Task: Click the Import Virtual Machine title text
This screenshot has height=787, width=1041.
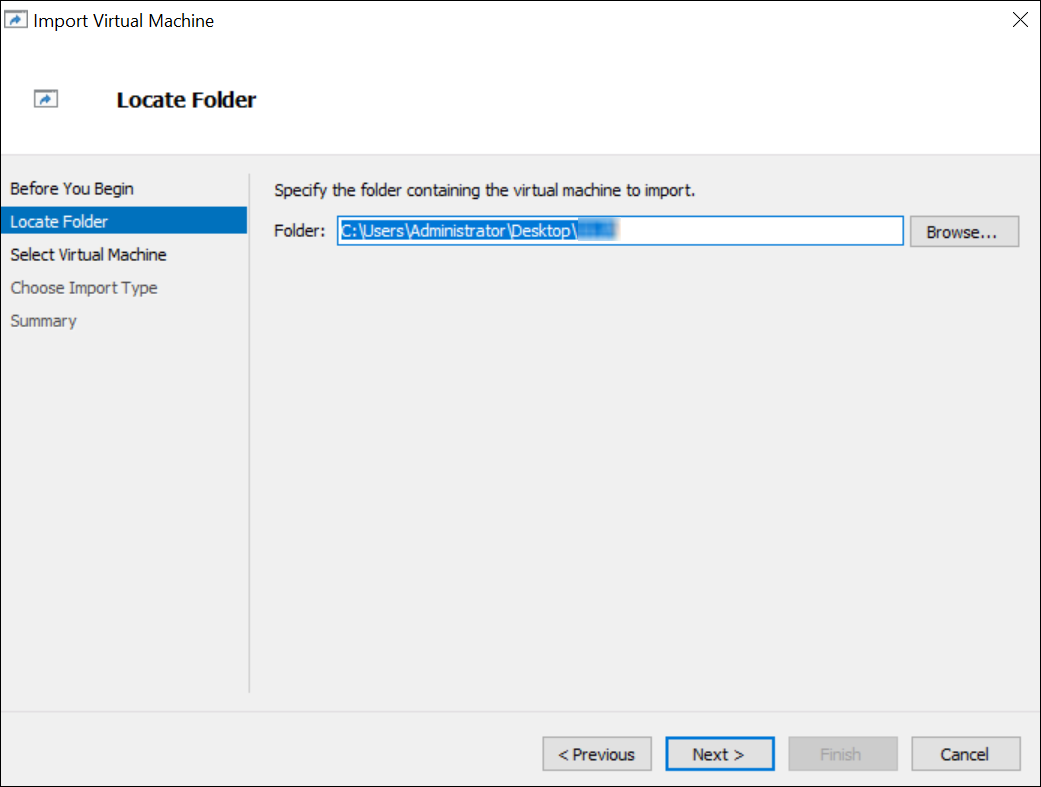Action: 124,20
